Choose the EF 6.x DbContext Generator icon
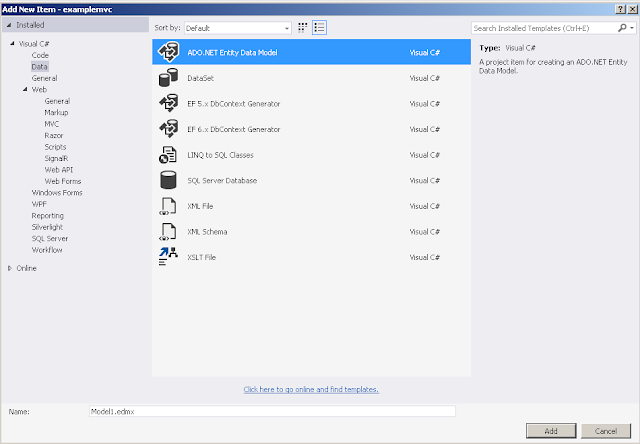Image resolution: width=640 pixels, height=444 pixels. pos(168,129)
